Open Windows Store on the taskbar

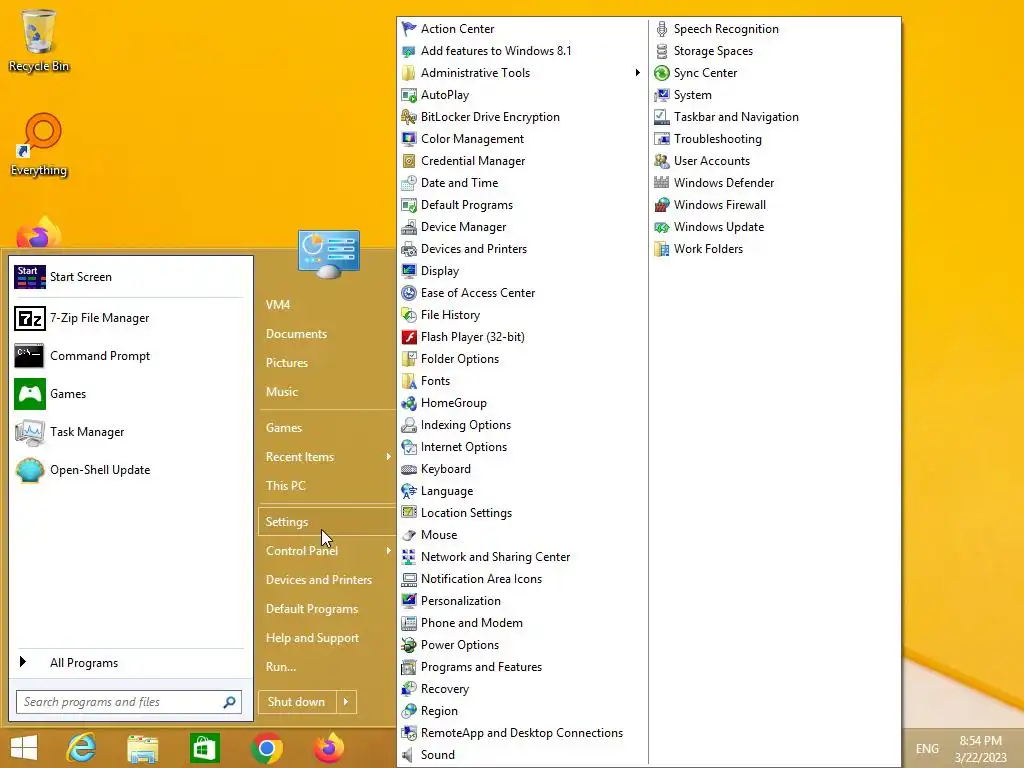204,748
